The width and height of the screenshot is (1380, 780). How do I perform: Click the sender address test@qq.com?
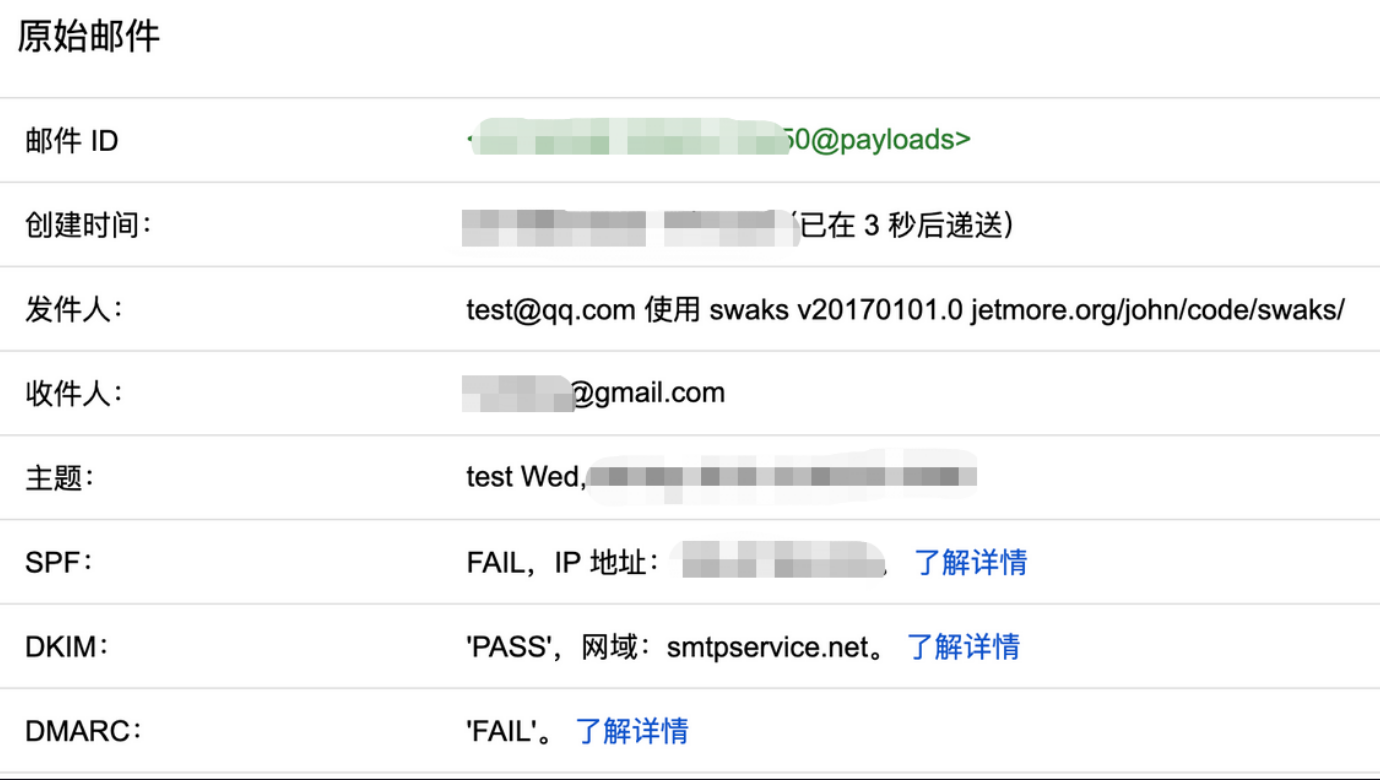coord(551,310)
